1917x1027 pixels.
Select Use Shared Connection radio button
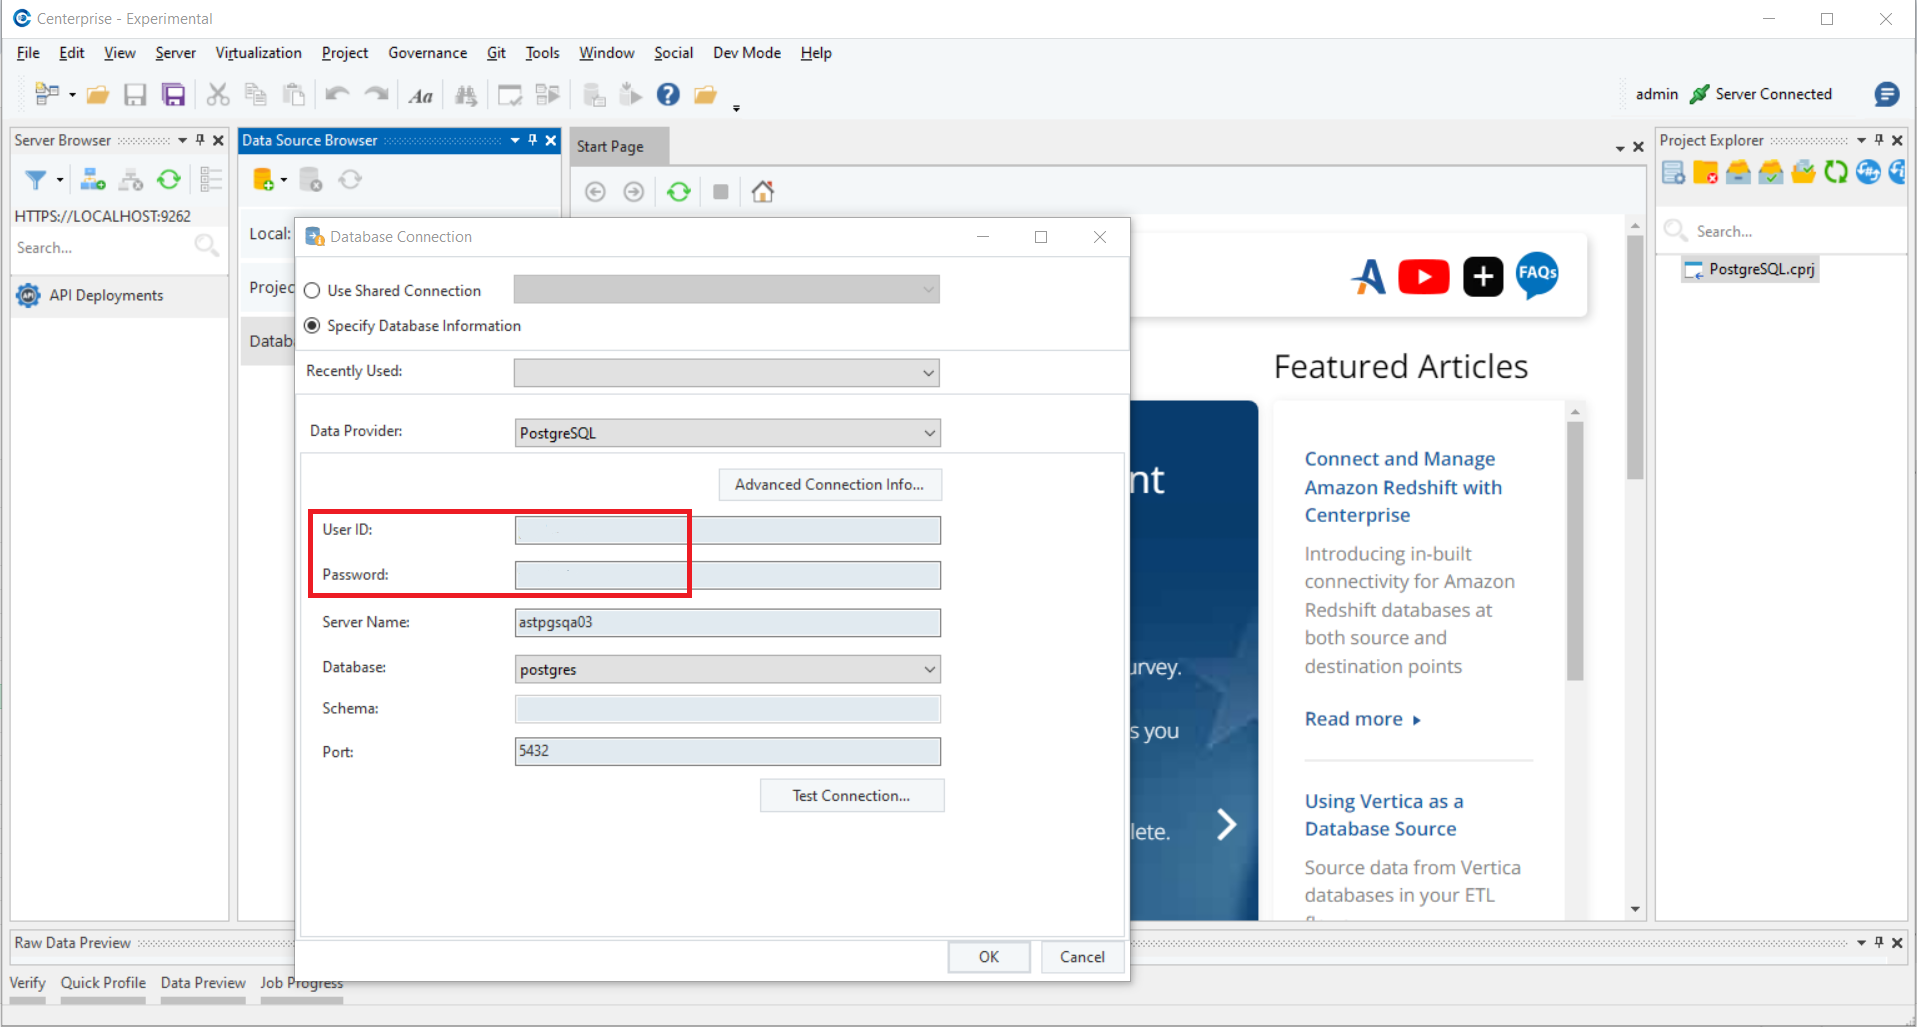(313, 291)
